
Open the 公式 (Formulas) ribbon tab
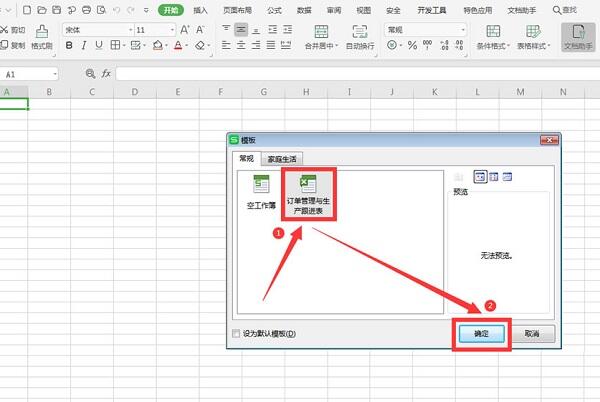point(274,10)
